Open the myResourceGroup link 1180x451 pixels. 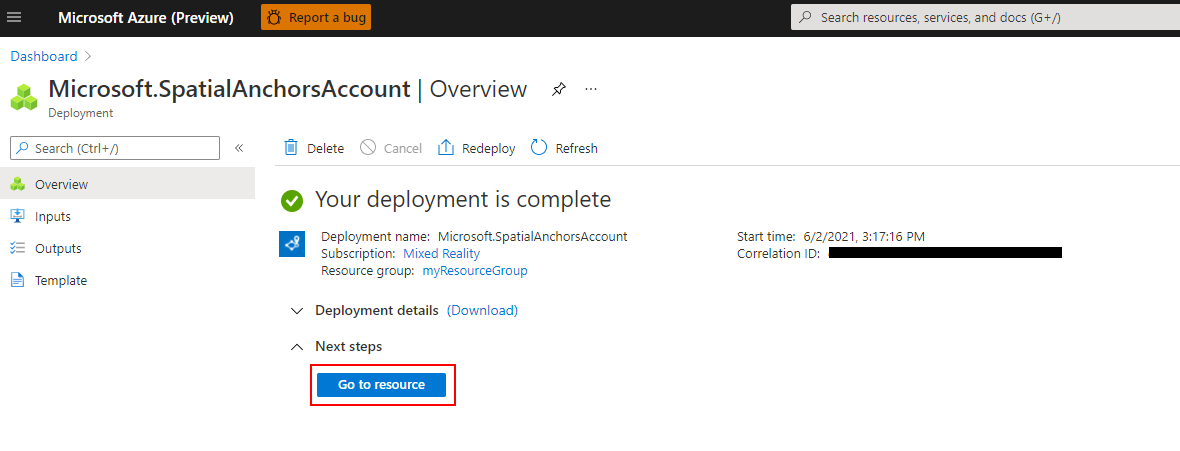click(475, 271)
